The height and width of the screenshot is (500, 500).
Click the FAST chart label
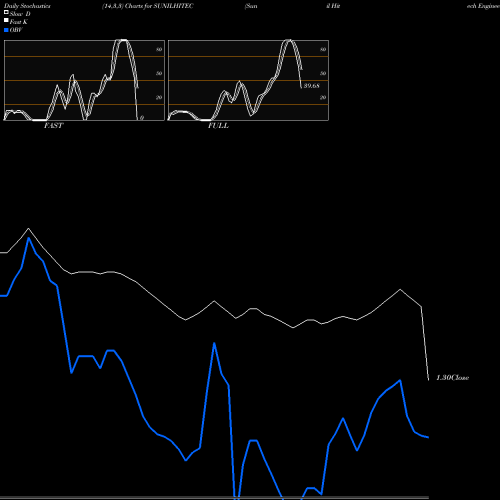coord(53,126)
